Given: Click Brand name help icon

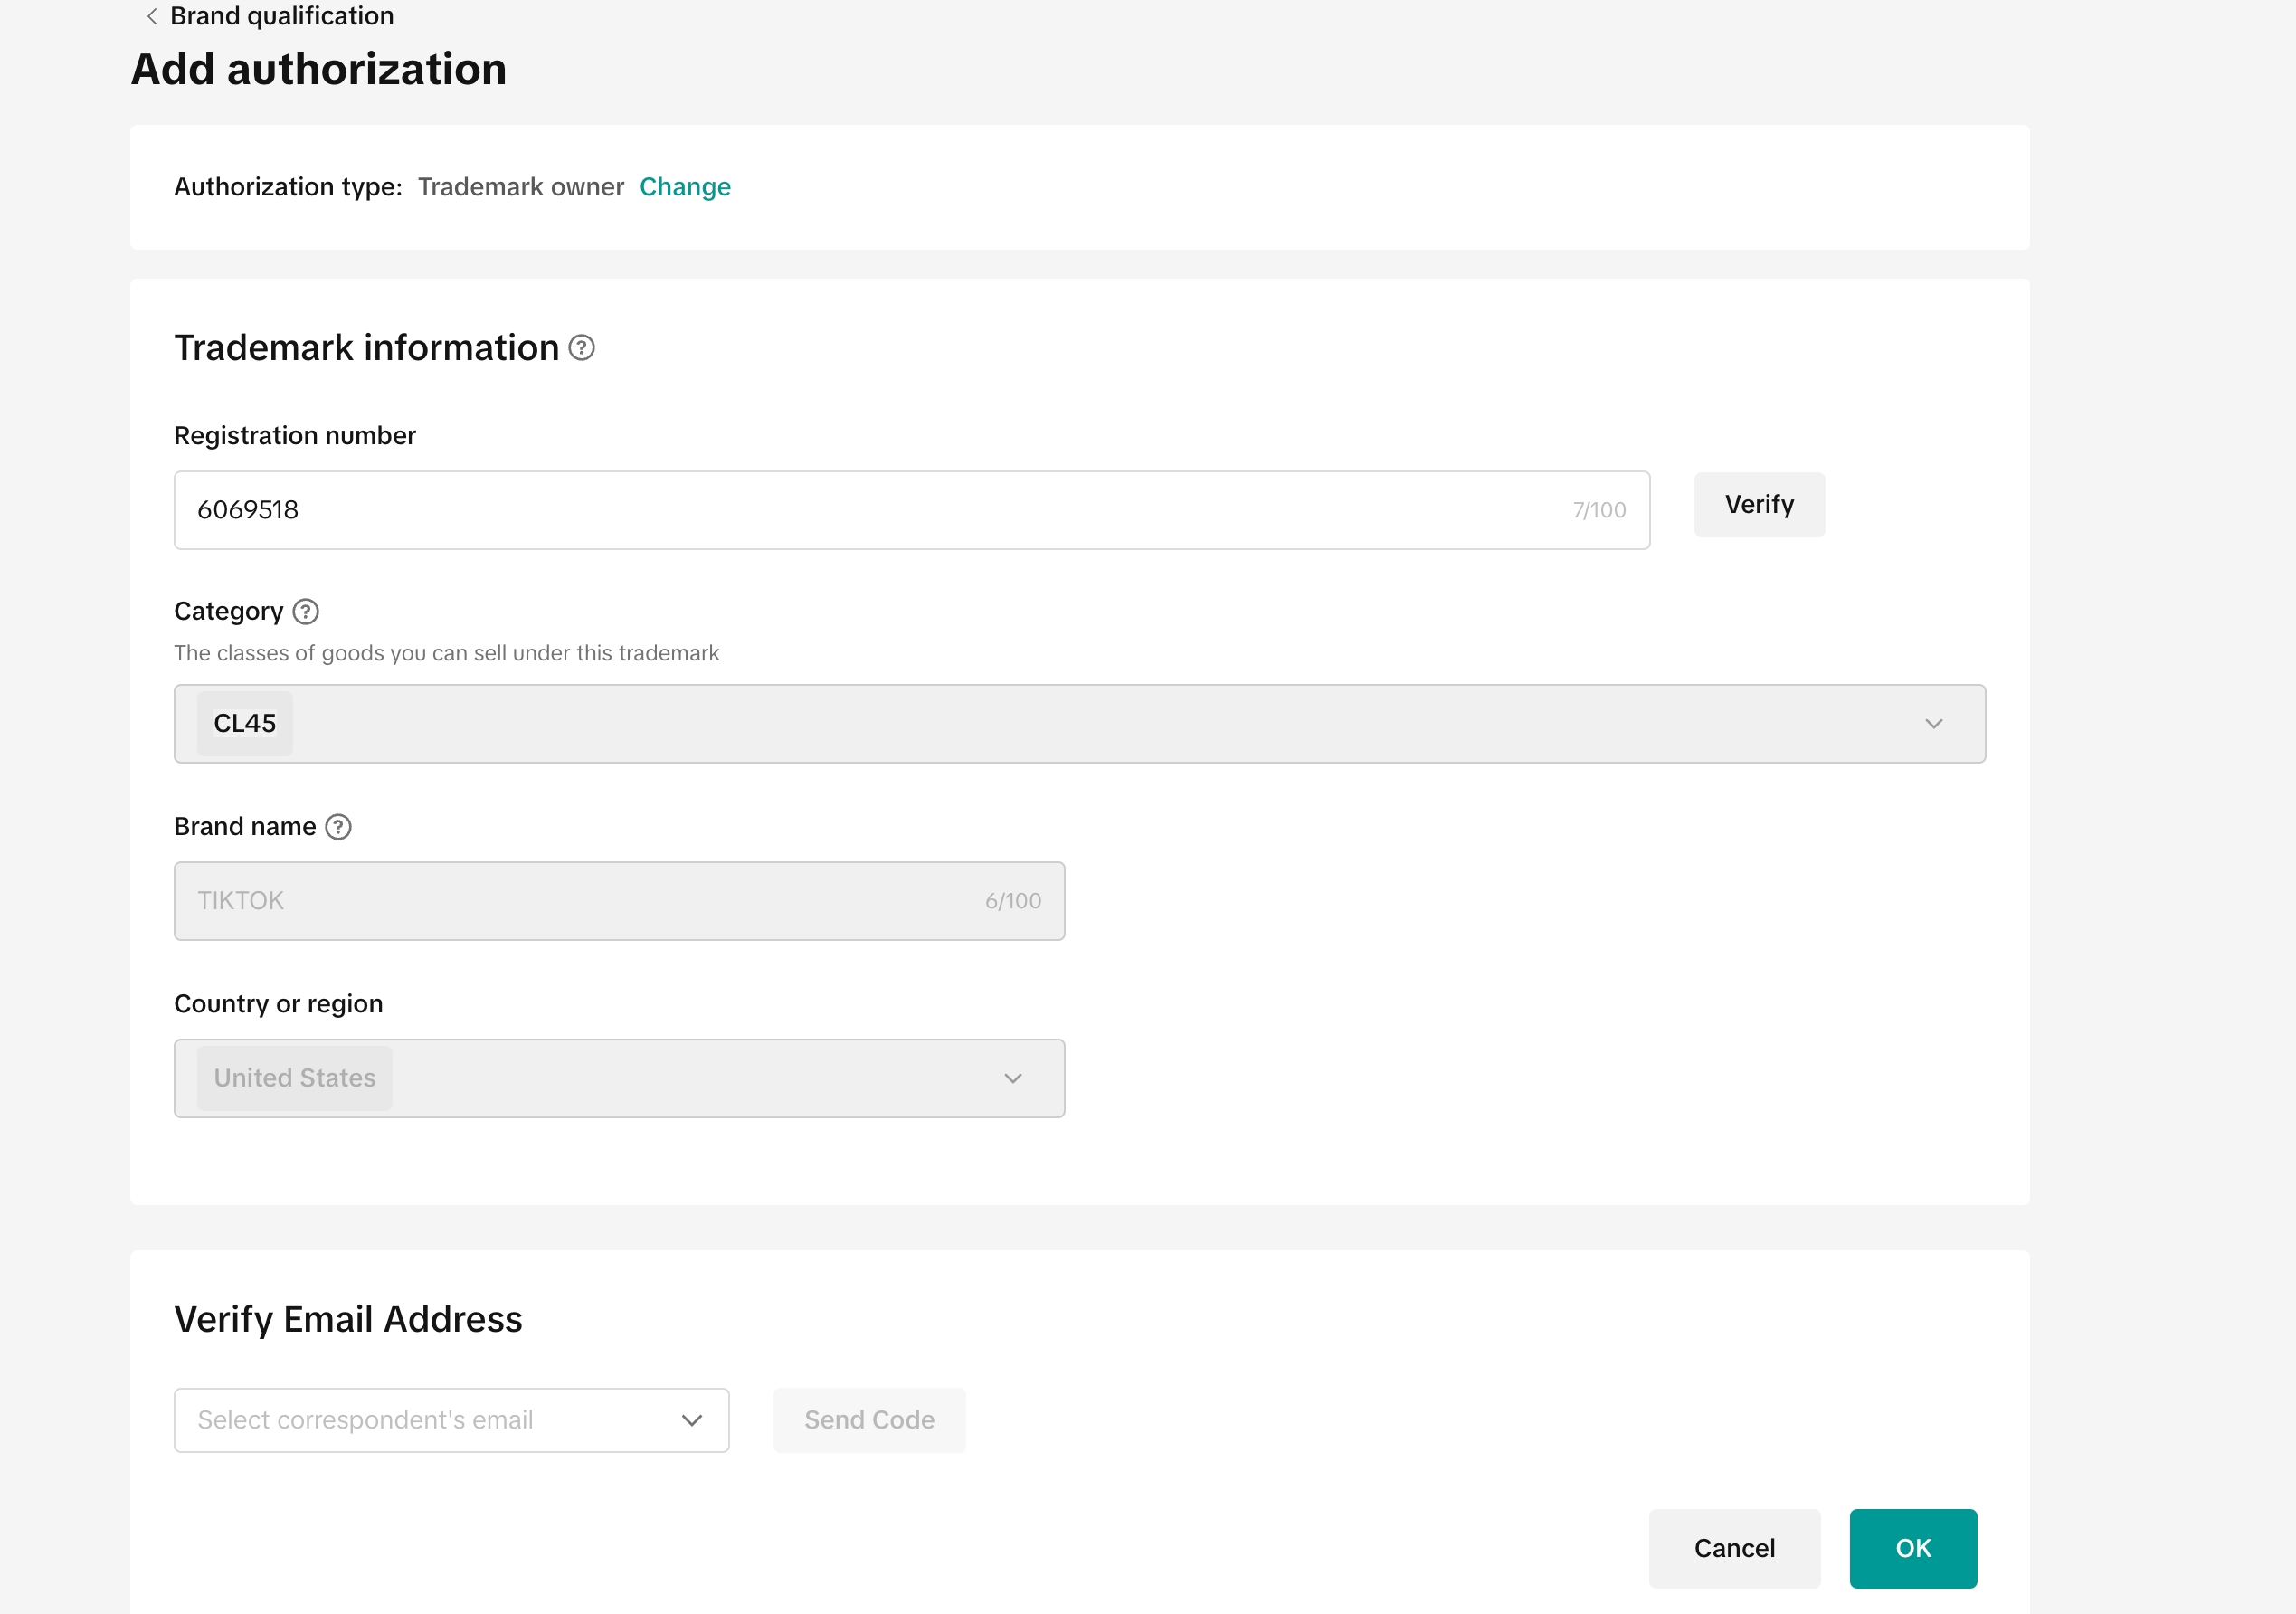Looking at the screenshot, I should pos(338,827).
